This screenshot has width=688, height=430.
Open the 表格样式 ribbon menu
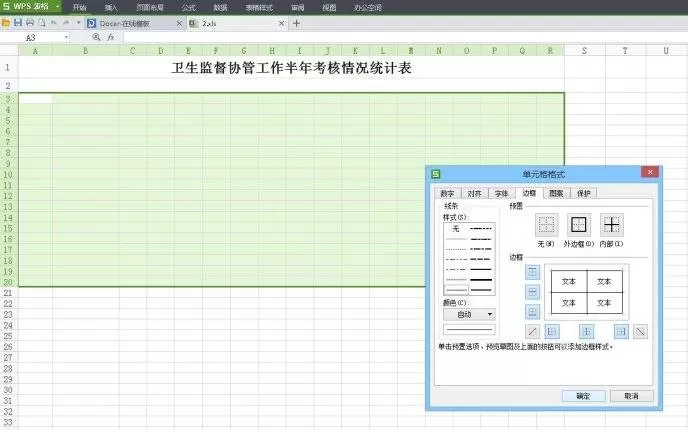(x=259, y=7)
